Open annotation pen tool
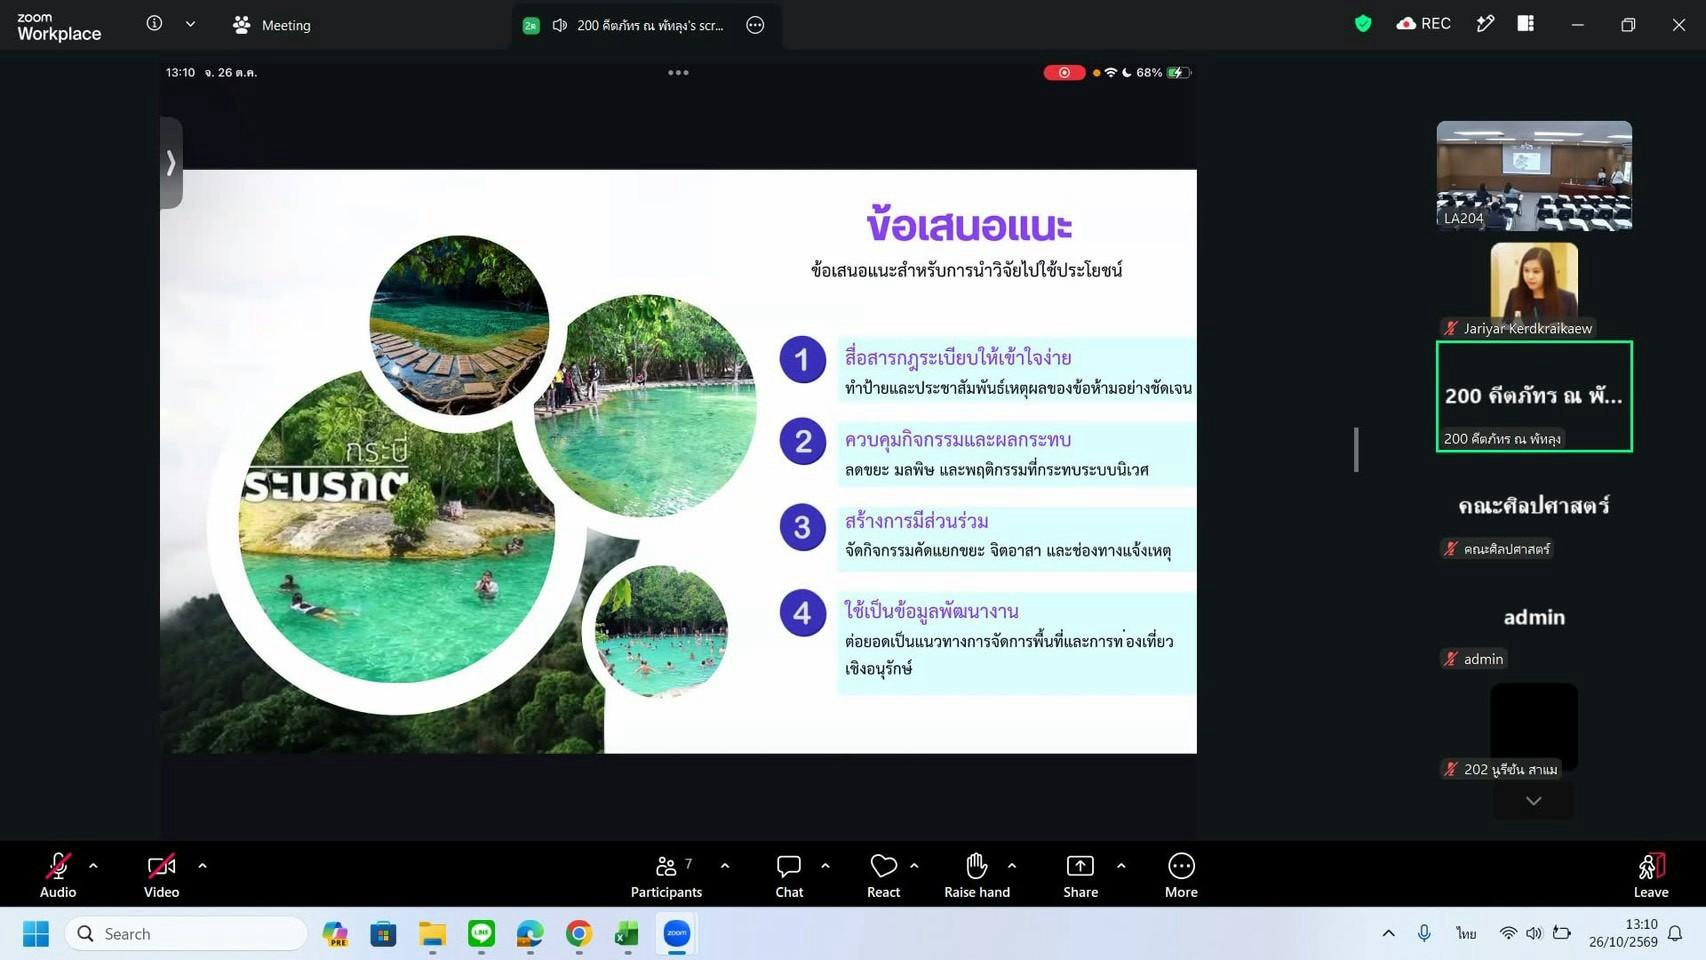Viewport: 1706px width, 960px height. pos(1485,24)
